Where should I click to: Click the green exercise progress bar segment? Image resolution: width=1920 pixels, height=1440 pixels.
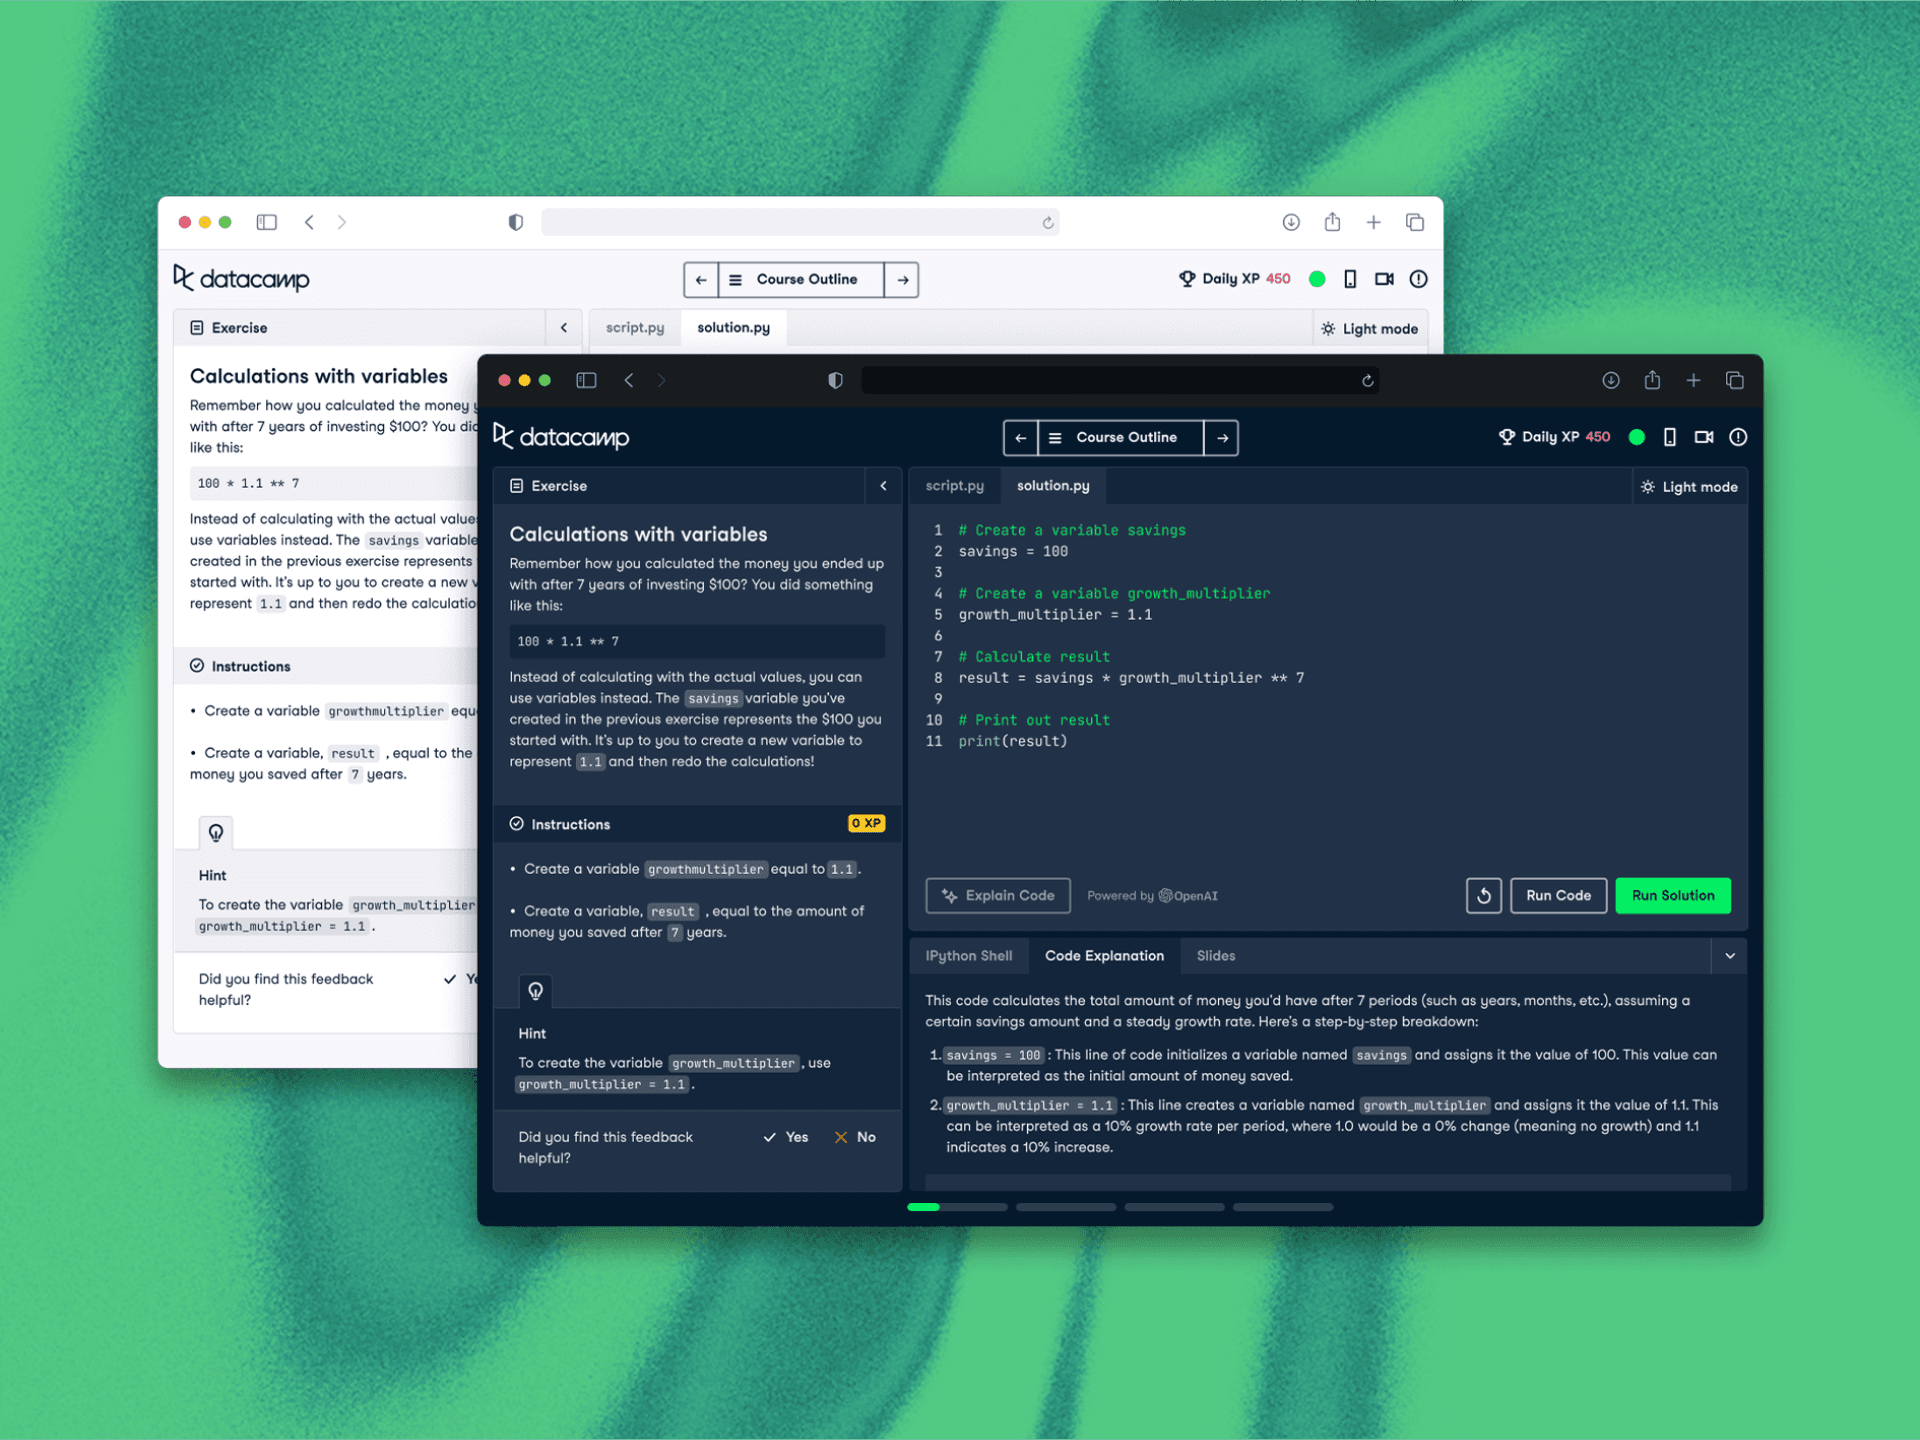tap(923, 1207)
